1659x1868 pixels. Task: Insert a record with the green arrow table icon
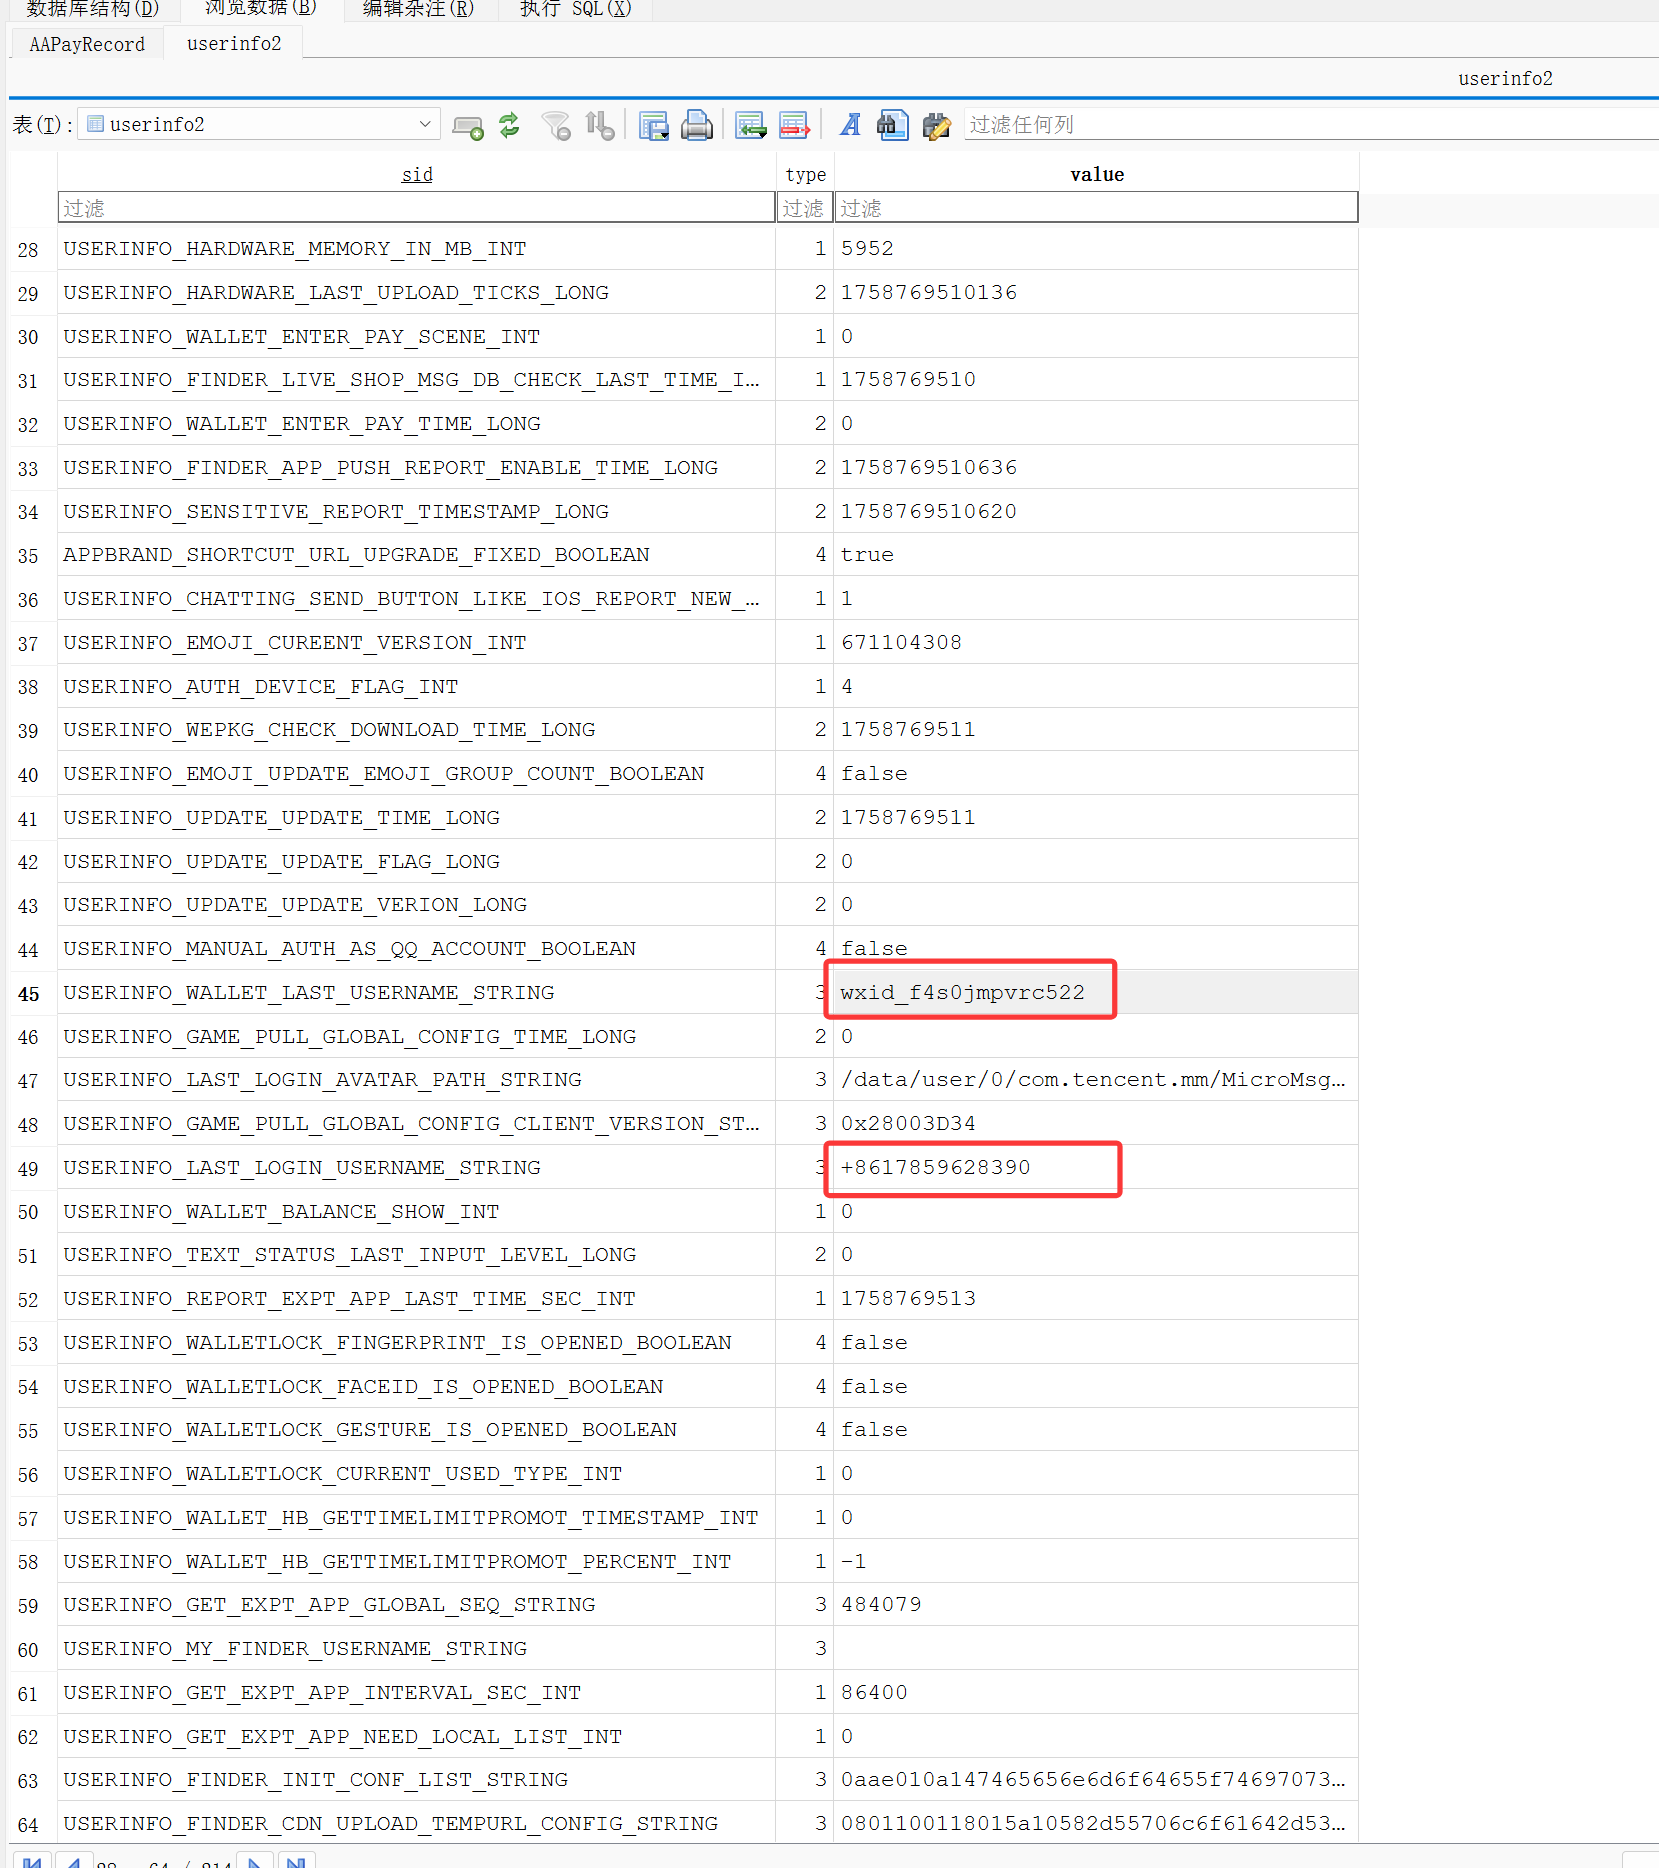point(750,126)
